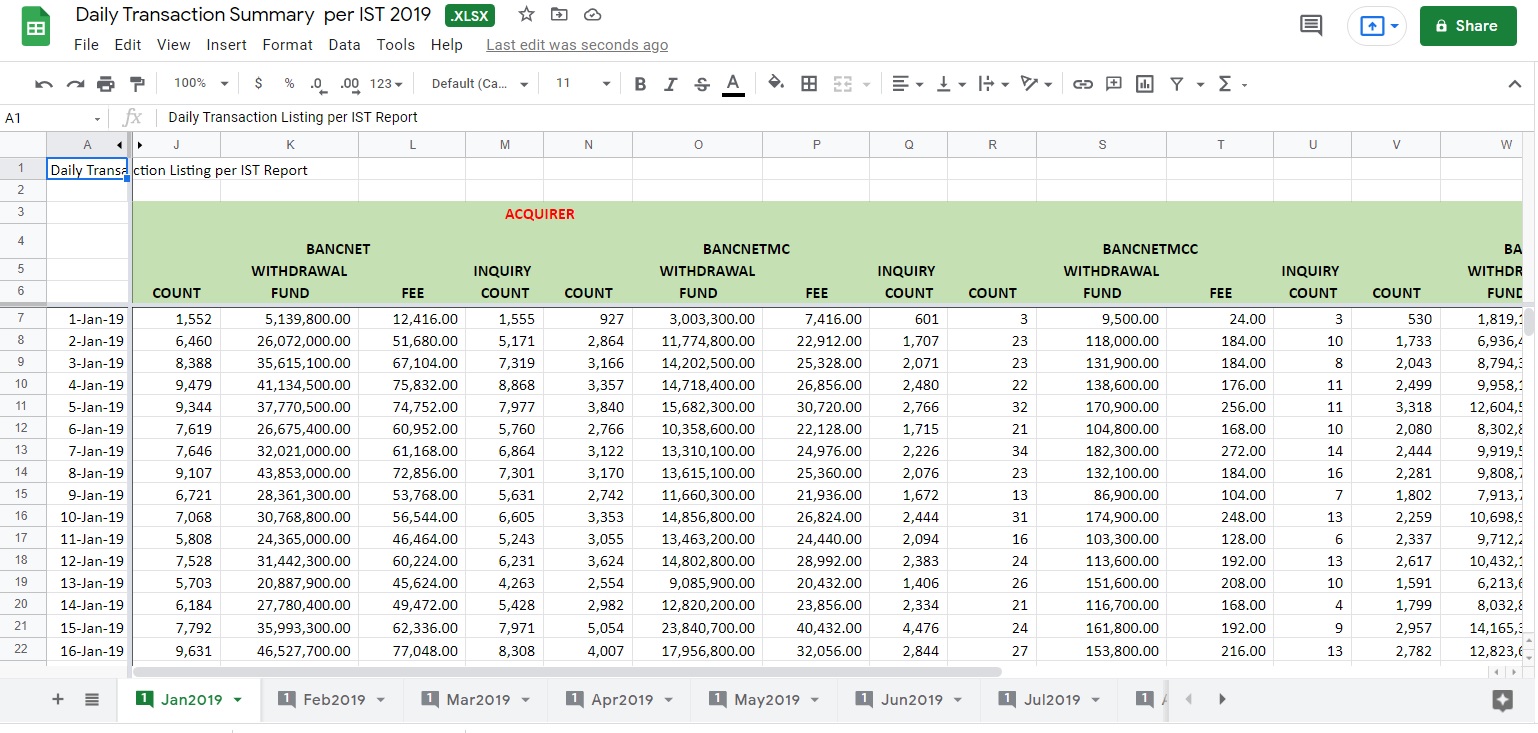Open the text color picker

[x=733, y=84]
